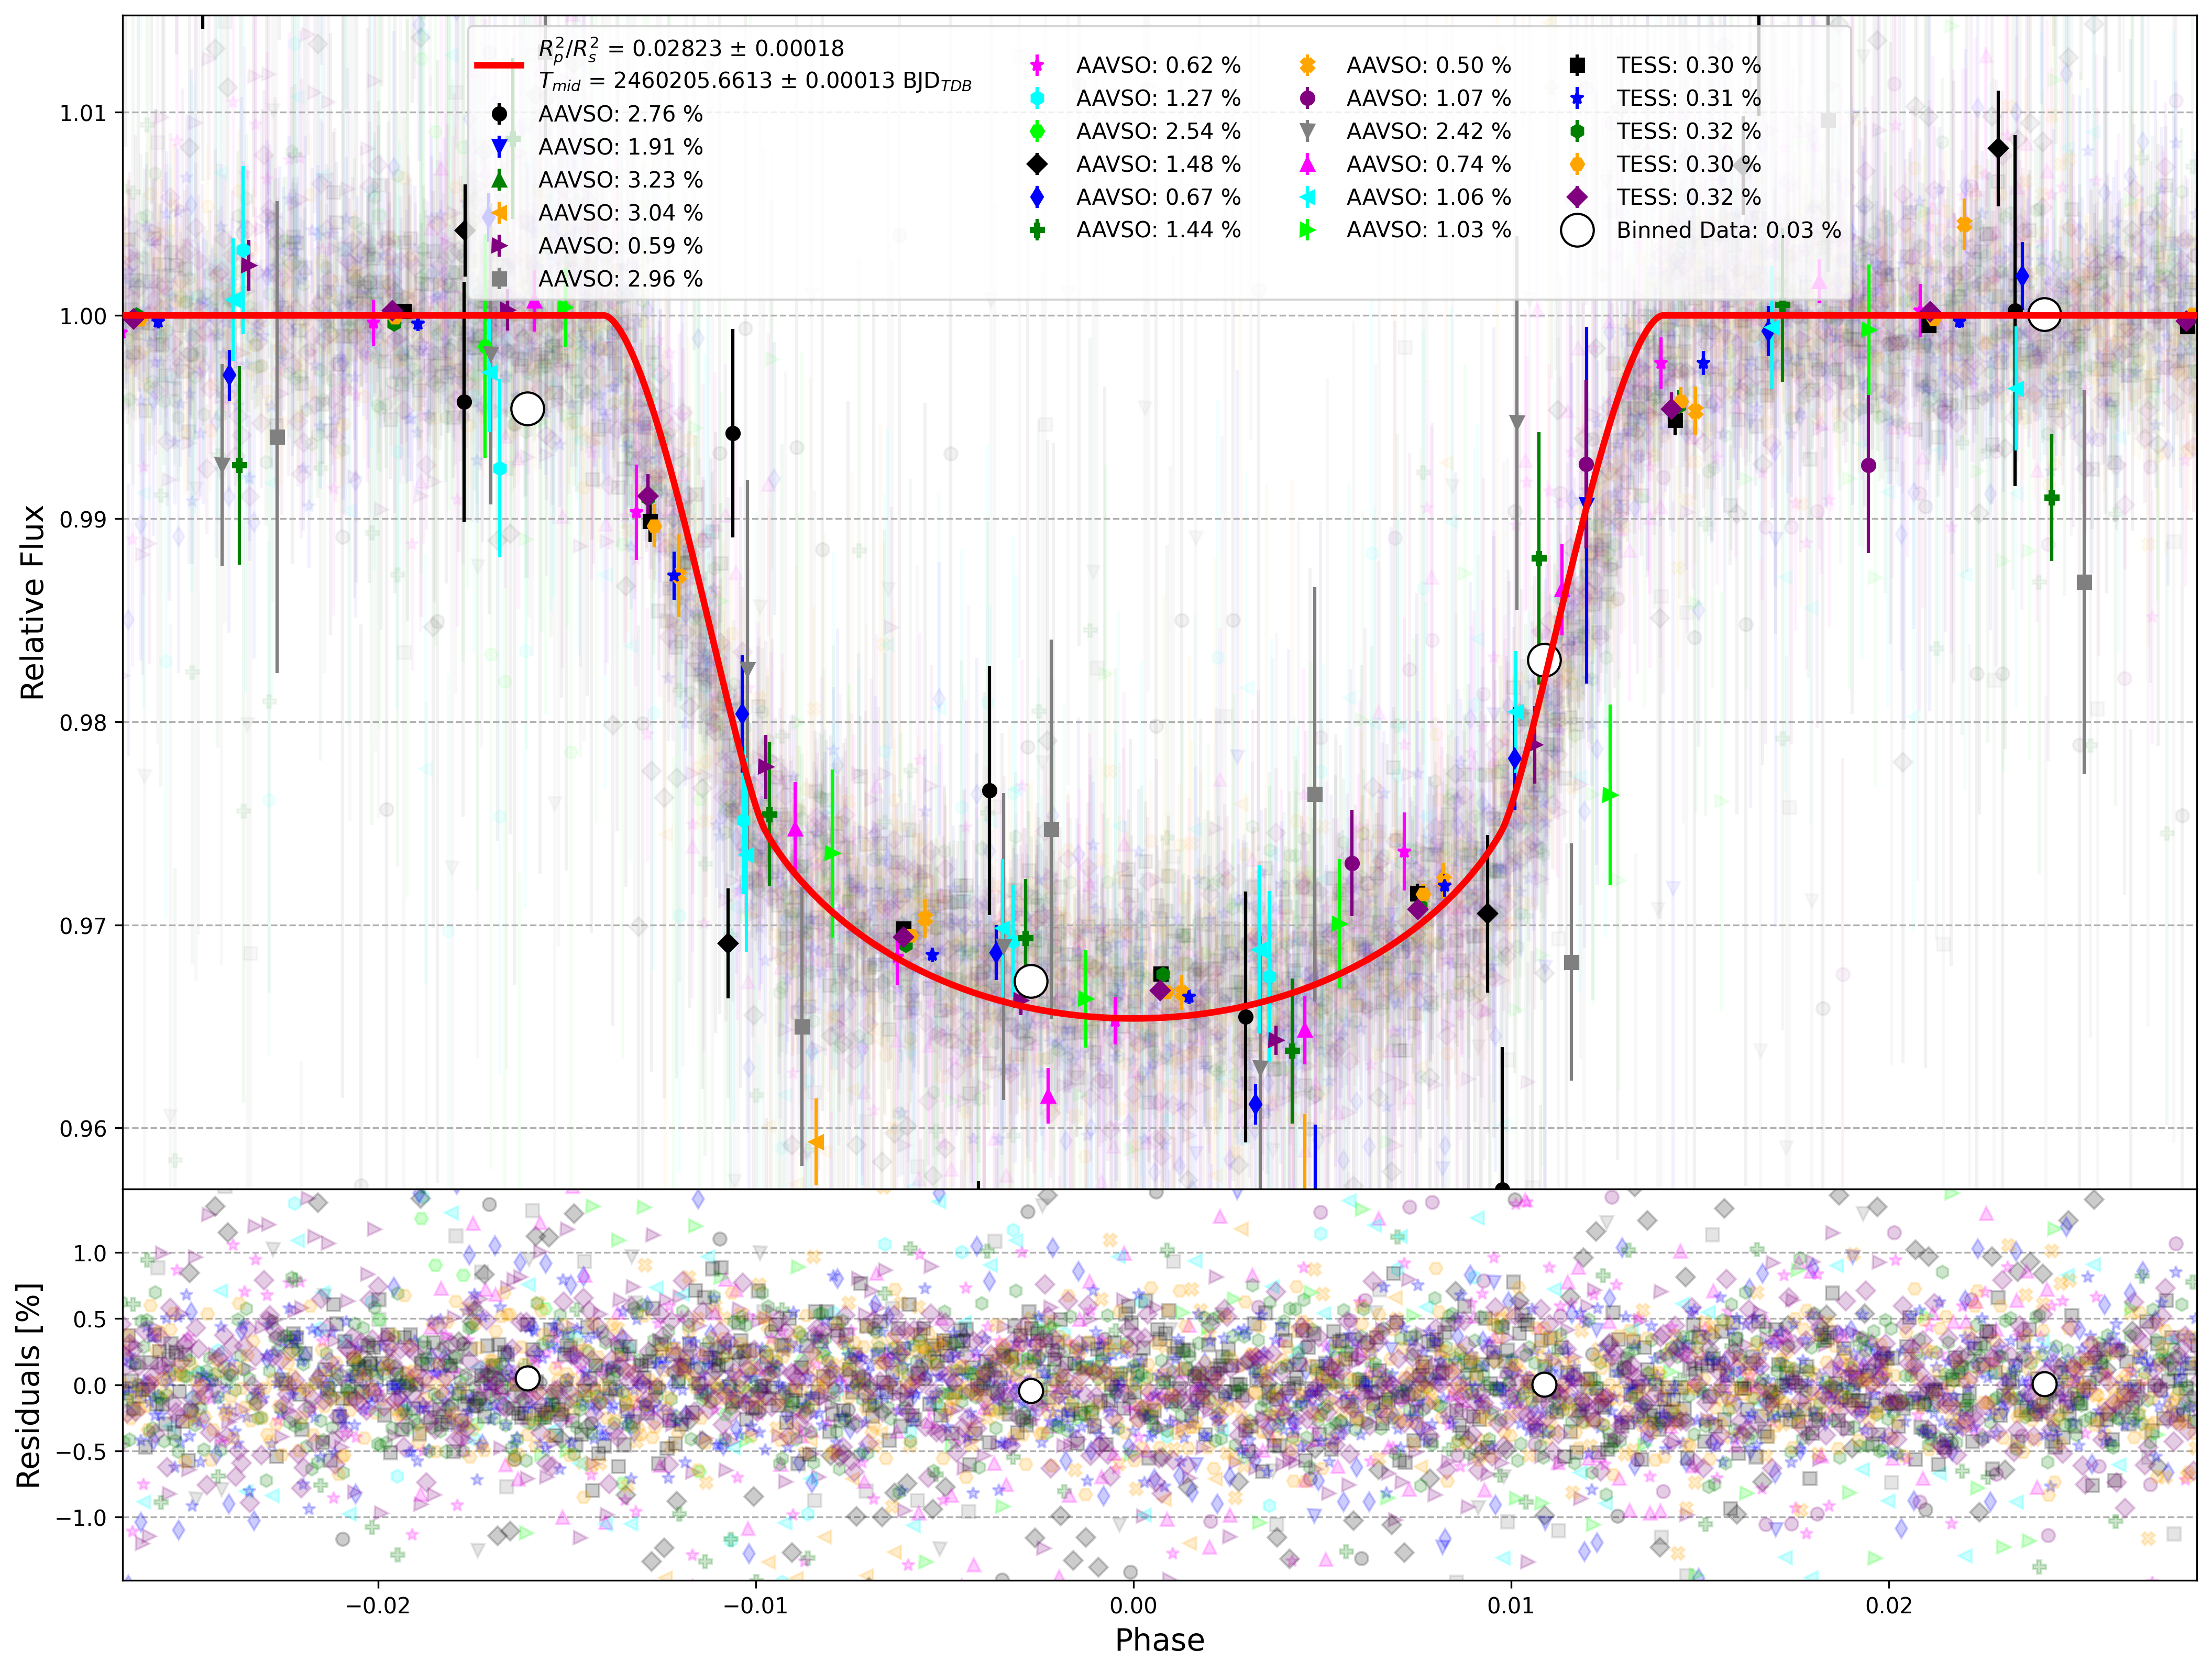2212x1672 pixels.
Task: Select the Tmid = 2460205.6613 legend text
Action: pyautogui.click(x=755, y=81)
